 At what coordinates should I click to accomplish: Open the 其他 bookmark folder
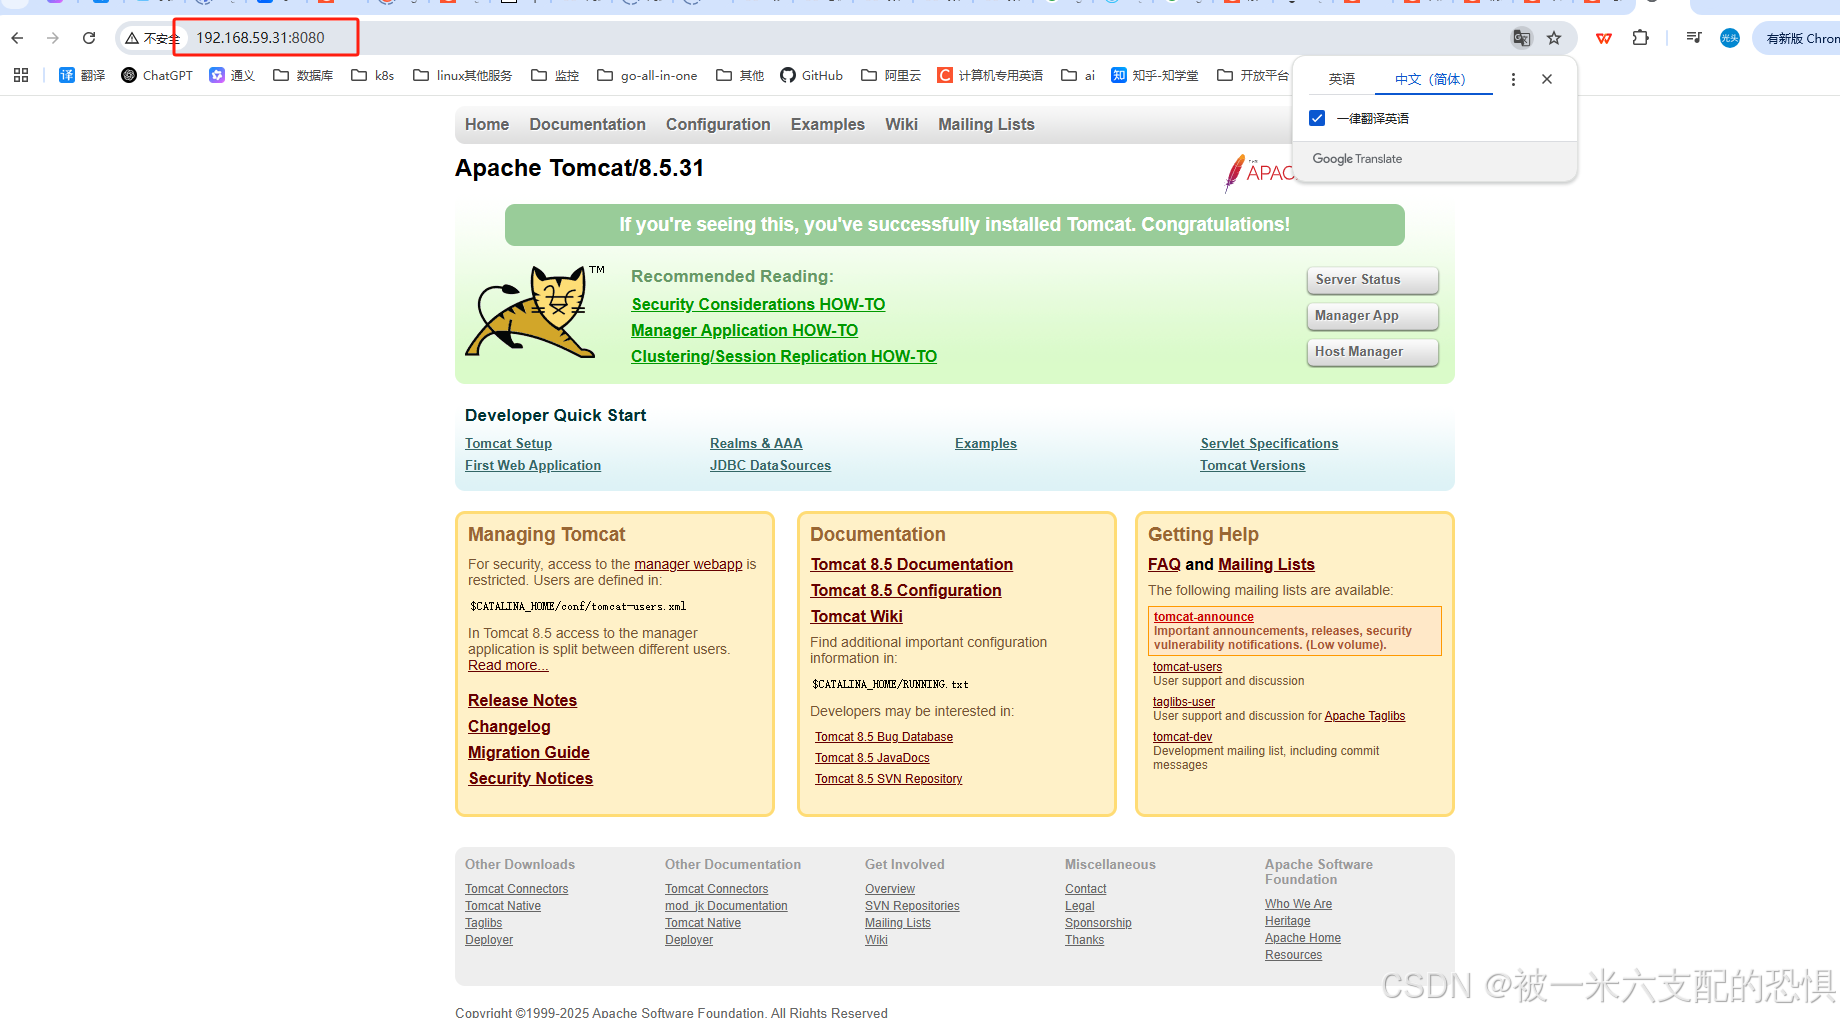pyautogui.click(x=740, y=75)
